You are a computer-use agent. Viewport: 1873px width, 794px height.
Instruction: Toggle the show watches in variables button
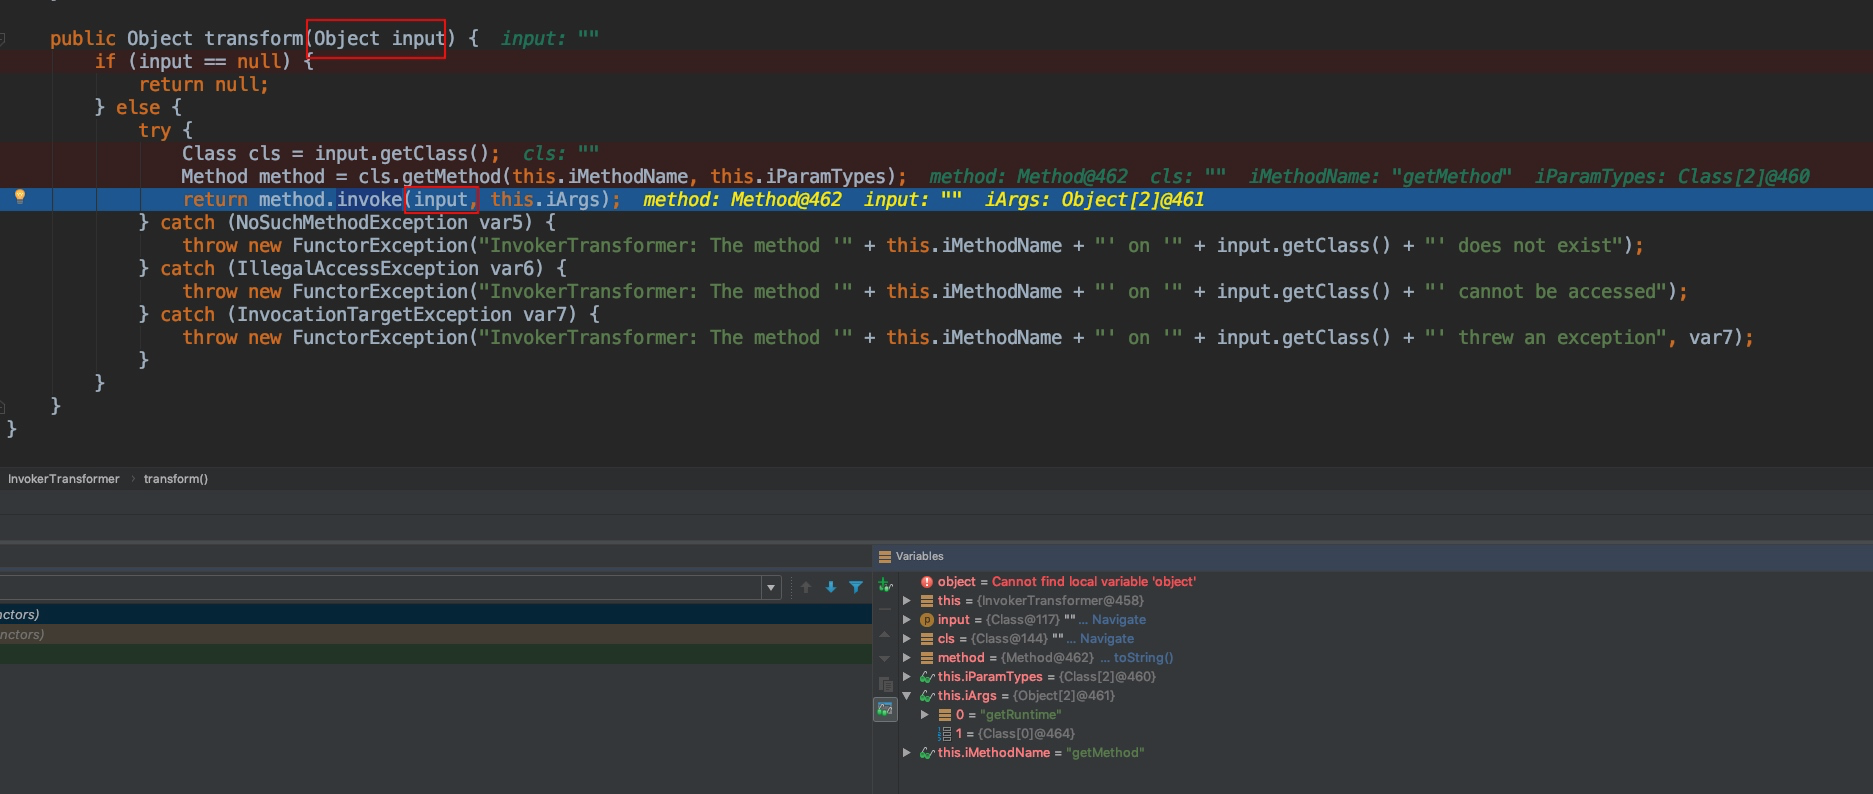(x=885, y=709)
